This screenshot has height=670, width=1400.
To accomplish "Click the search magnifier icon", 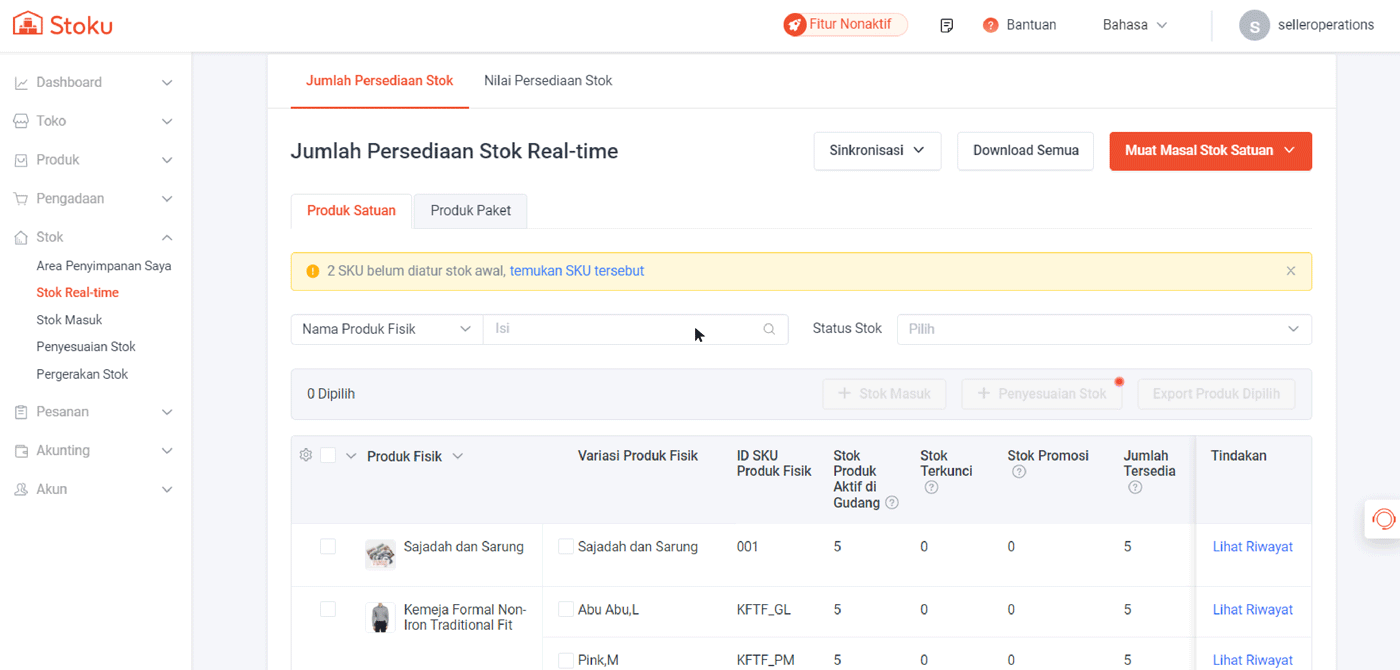I will point(769,329).
